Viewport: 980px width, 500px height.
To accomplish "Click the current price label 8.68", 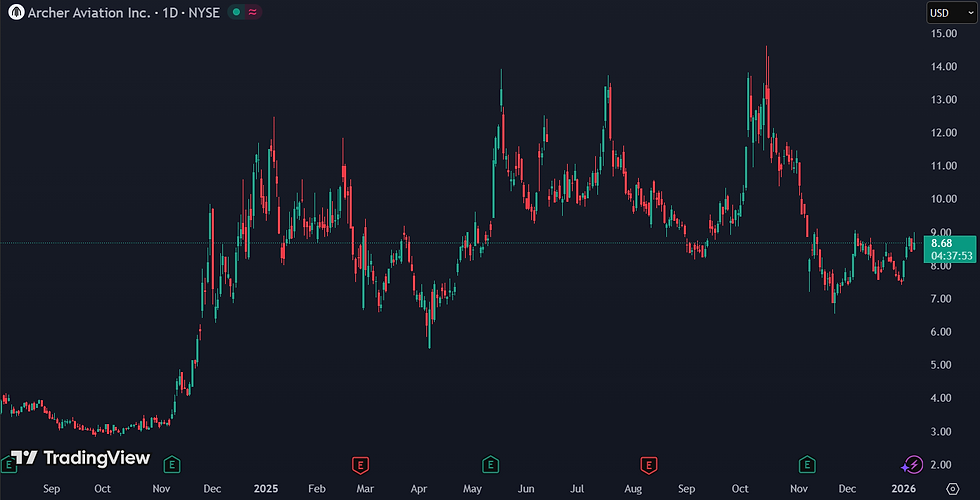I will [942, 244].
